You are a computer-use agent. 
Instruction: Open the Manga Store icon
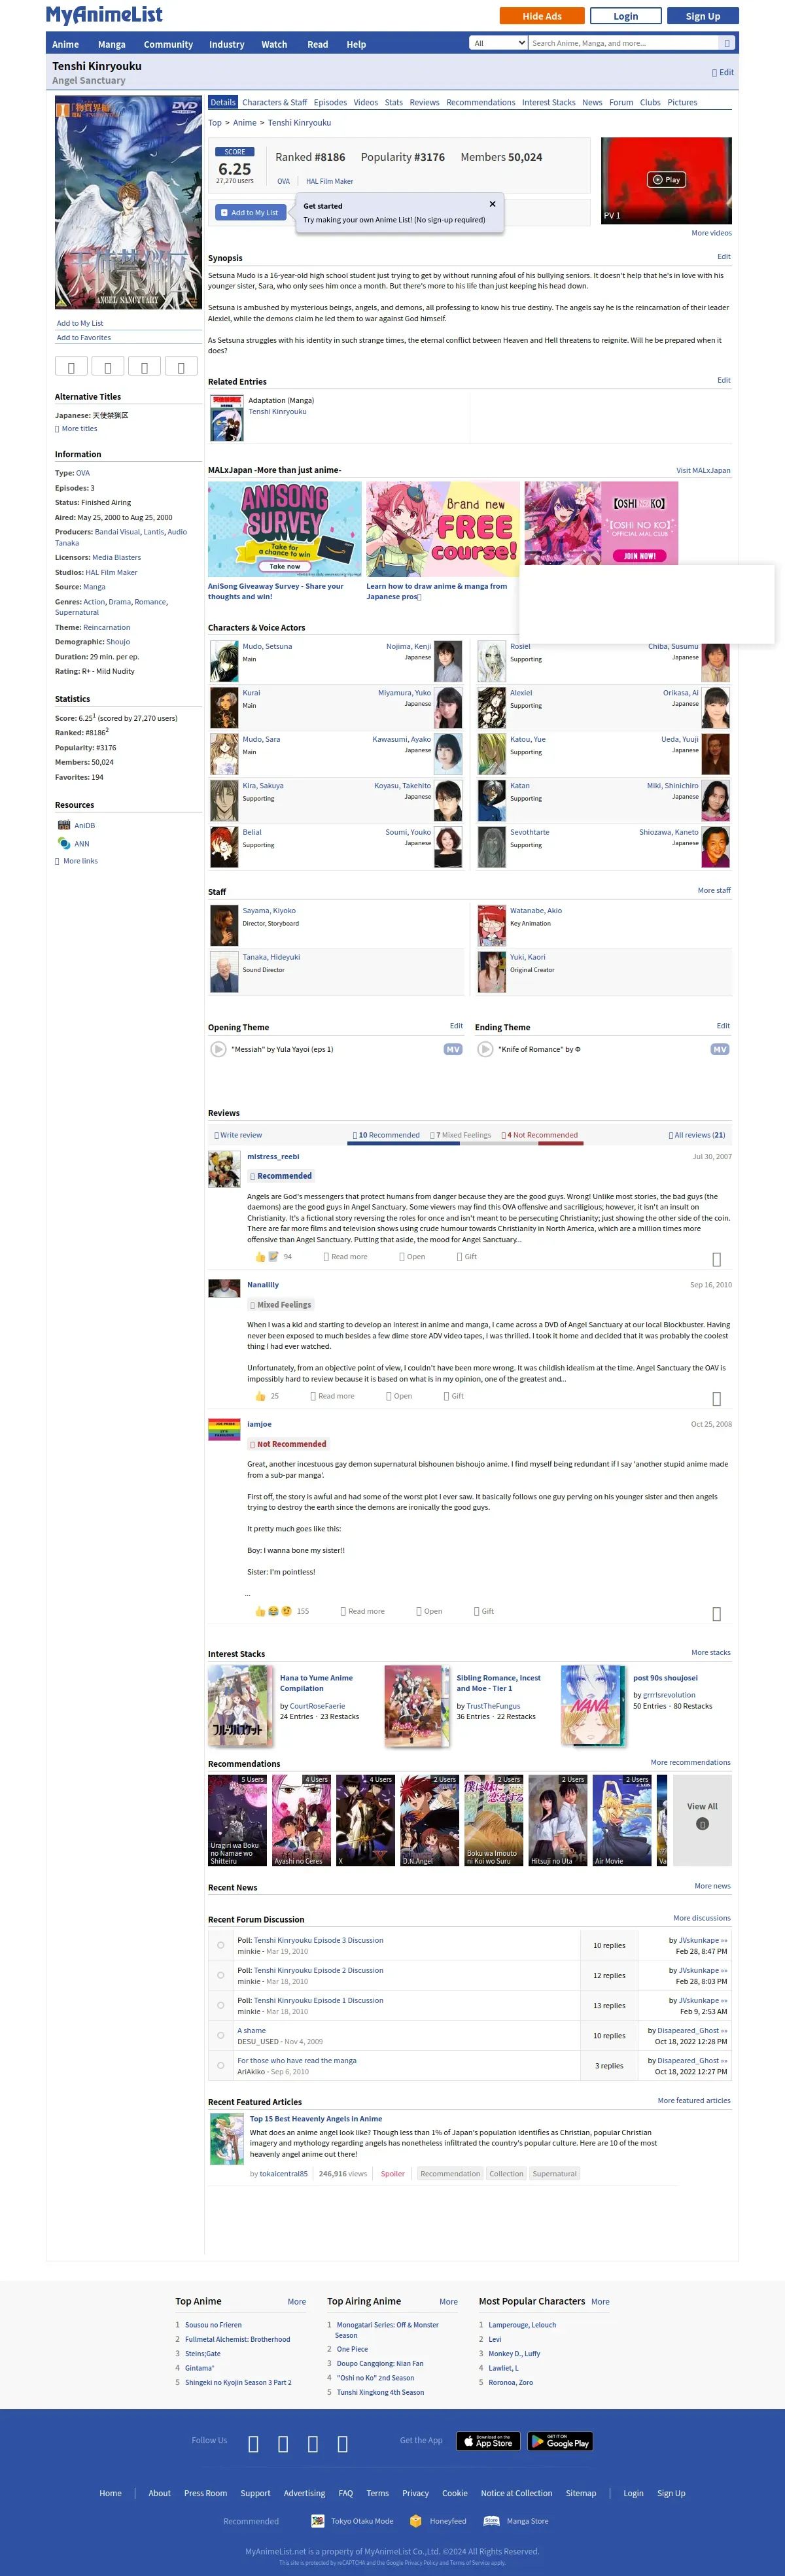491,2521
